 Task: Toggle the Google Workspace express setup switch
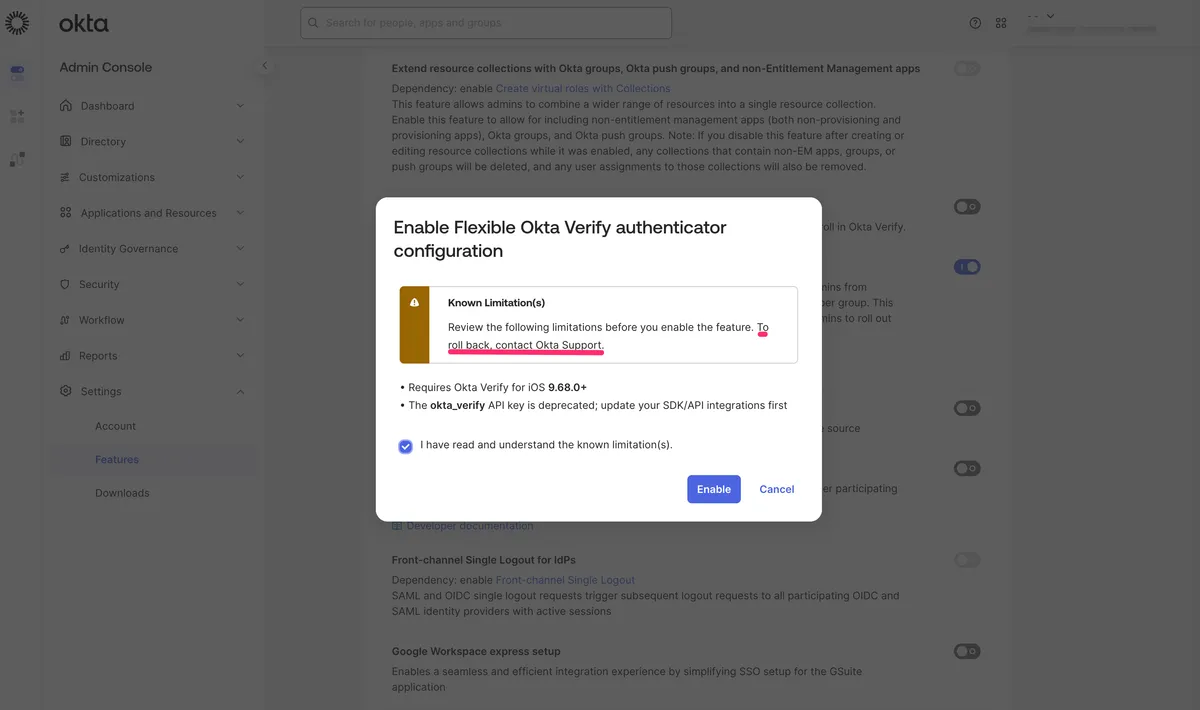tap(967, 651)
